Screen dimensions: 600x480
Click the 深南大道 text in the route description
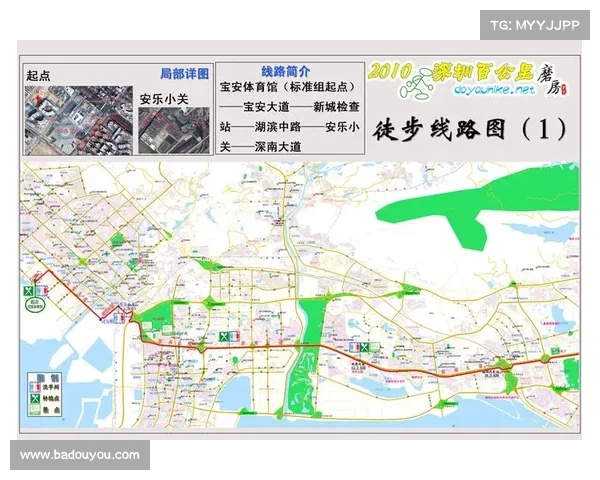click(x=278, y=147)
